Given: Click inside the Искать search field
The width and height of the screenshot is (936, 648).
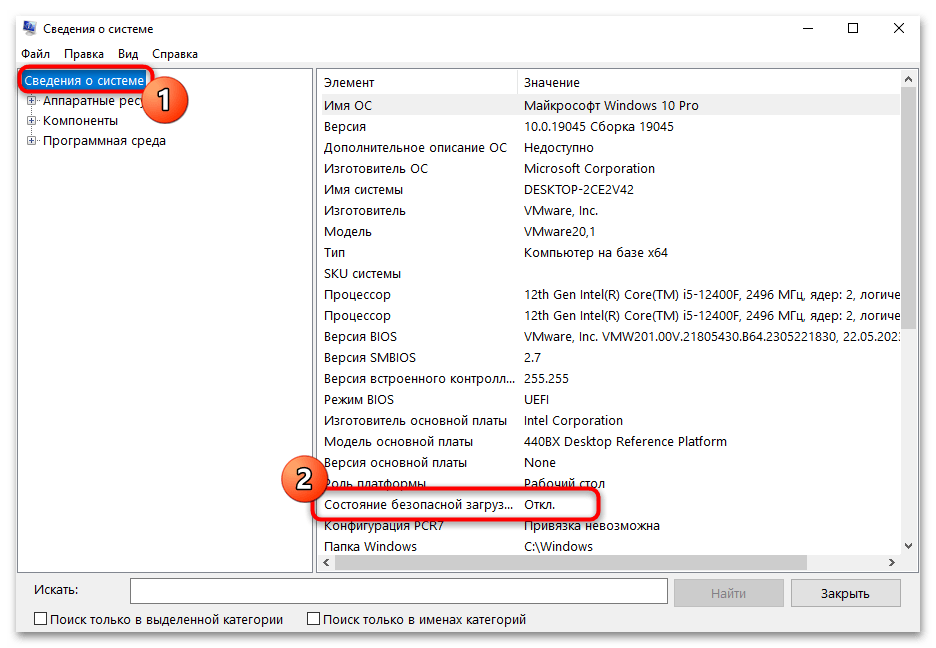Looking at the screenshot, I should (x=400, y=591).
